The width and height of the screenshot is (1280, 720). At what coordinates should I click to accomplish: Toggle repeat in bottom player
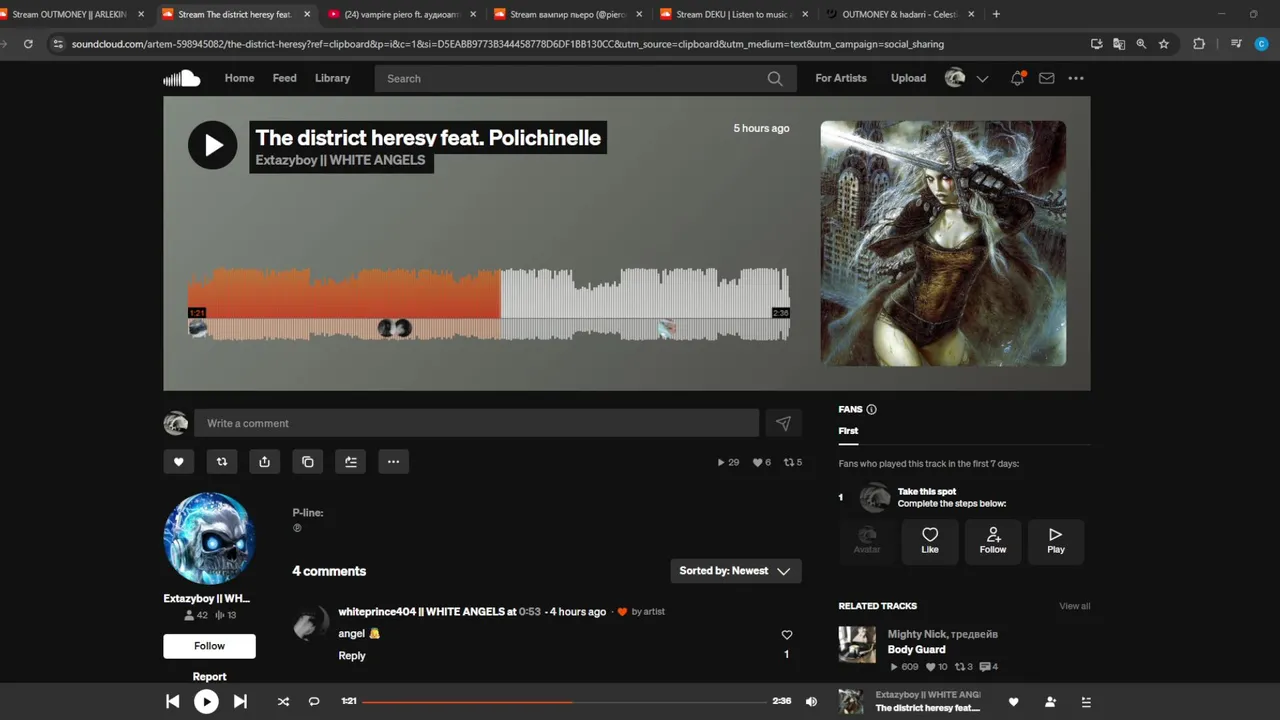[314, 702]
